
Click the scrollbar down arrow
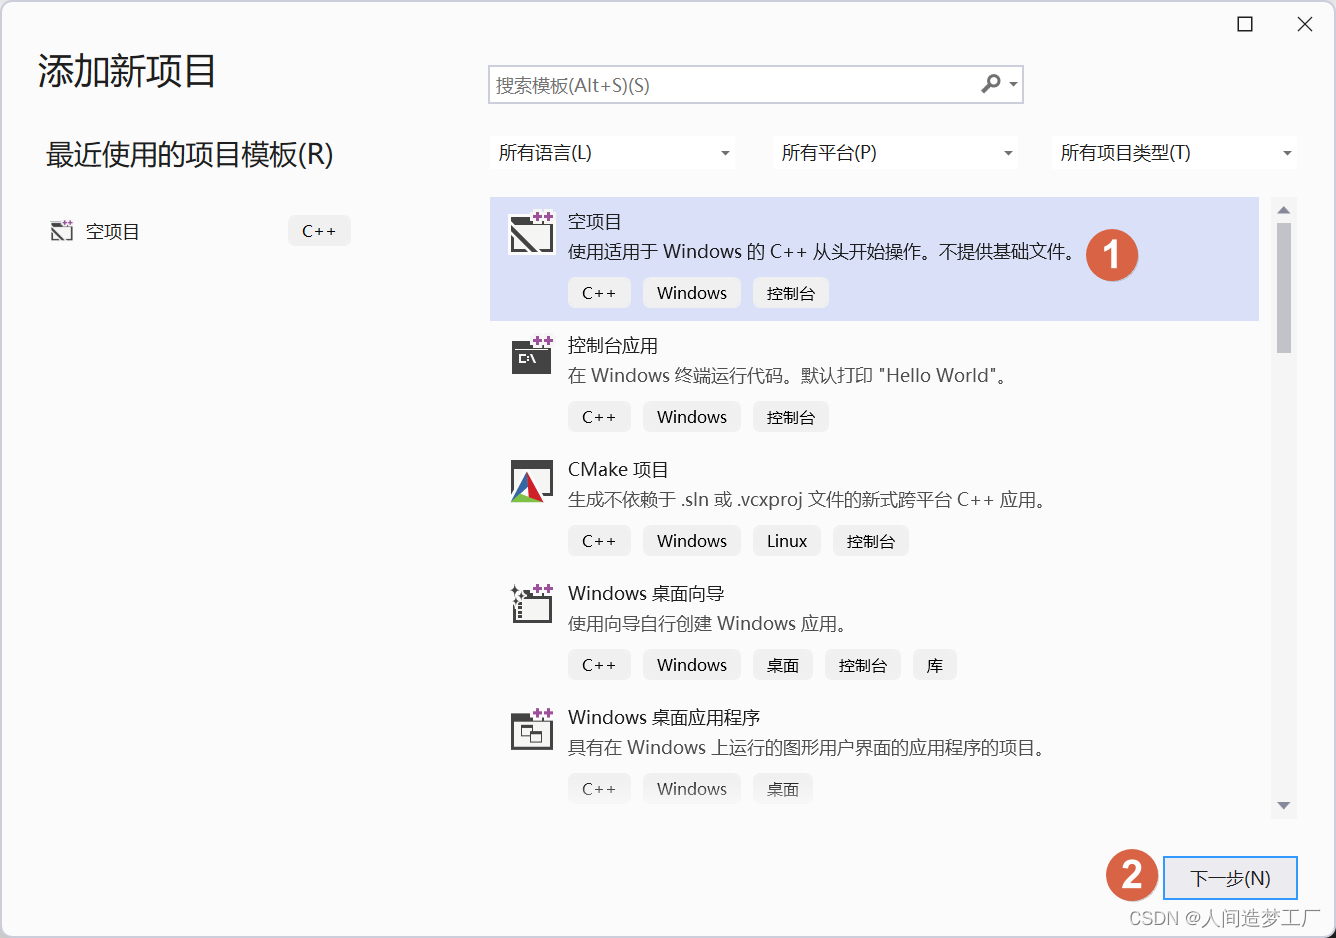[x=1284, y=805]
